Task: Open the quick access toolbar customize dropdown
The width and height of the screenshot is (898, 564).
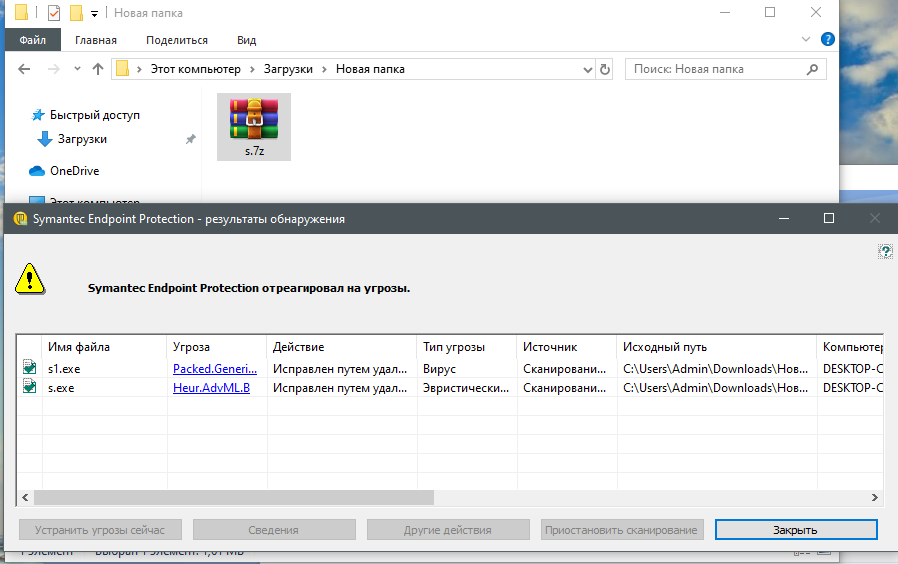Action: [94, 14]
